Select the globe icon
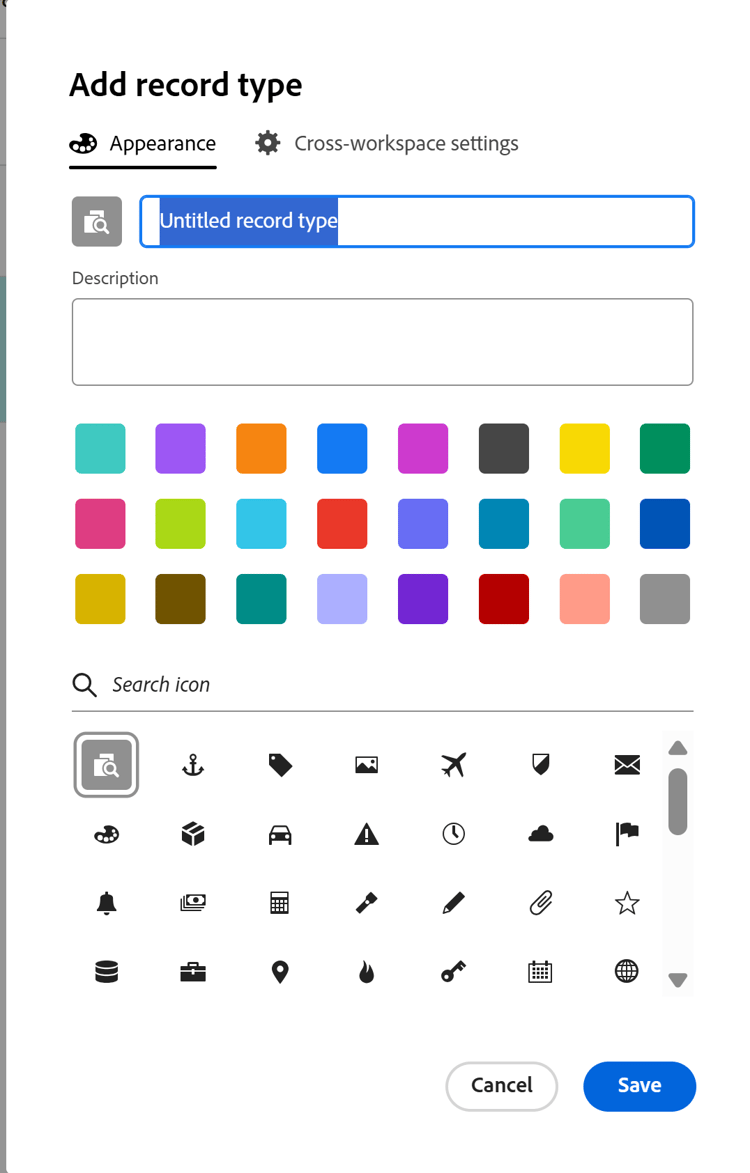Viewport: 750px width, 1173px height. (626, 971)
